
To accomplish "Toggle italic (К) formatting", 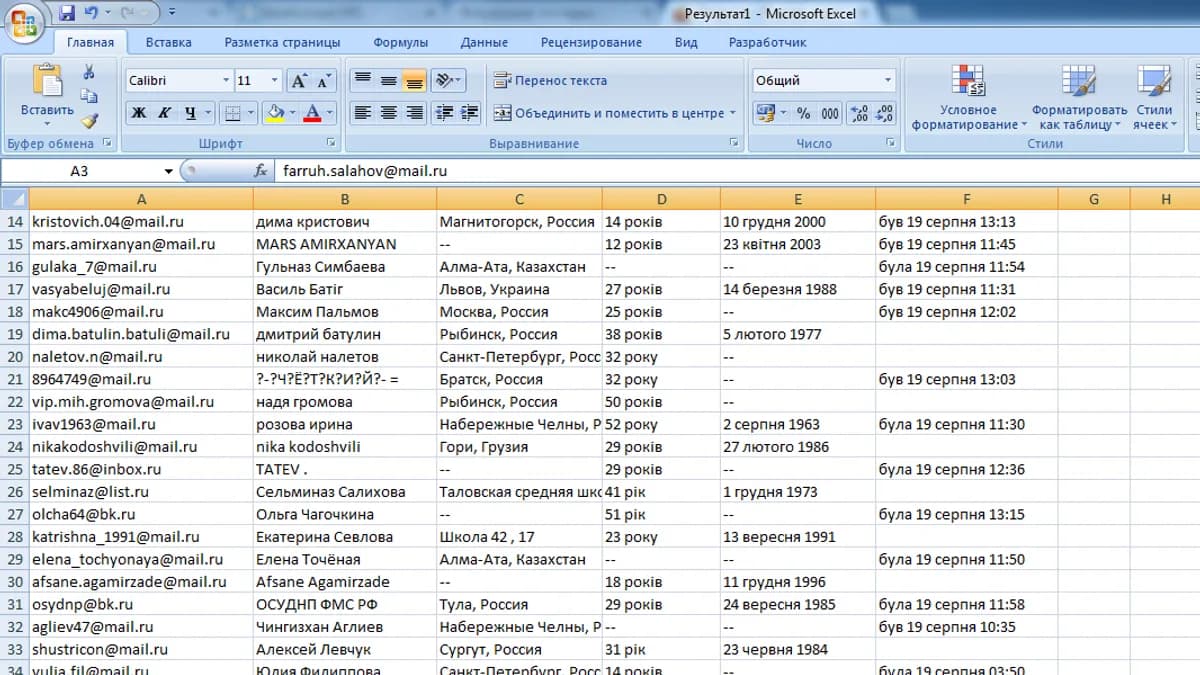I will point(164,113).
